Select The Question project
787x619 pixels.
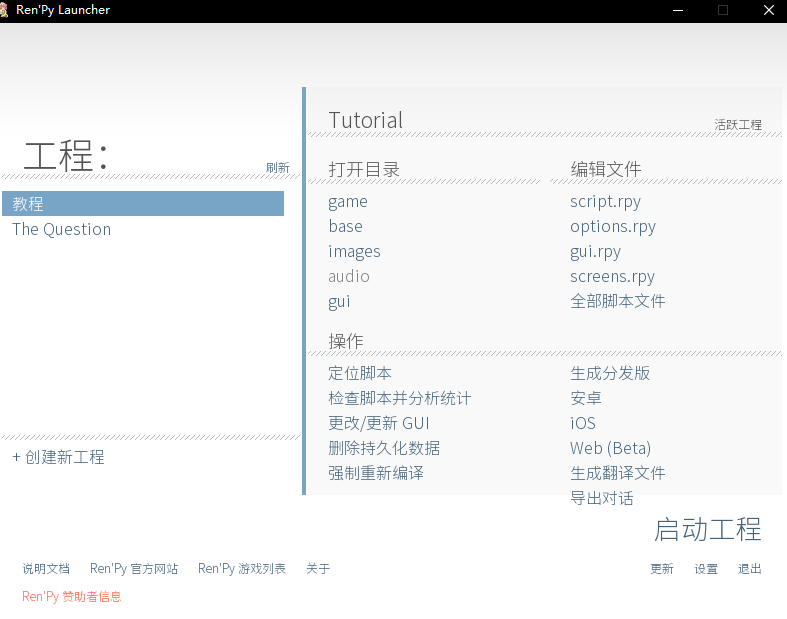pos(62,229)
